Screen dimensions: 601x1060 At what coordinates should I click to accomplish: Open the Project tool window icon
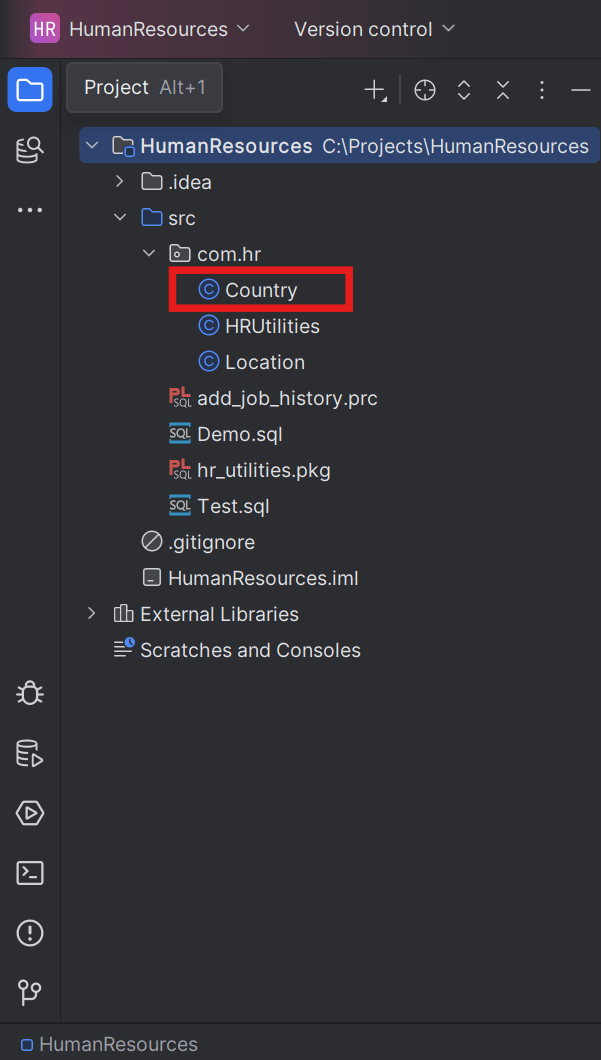pos(29,89)
